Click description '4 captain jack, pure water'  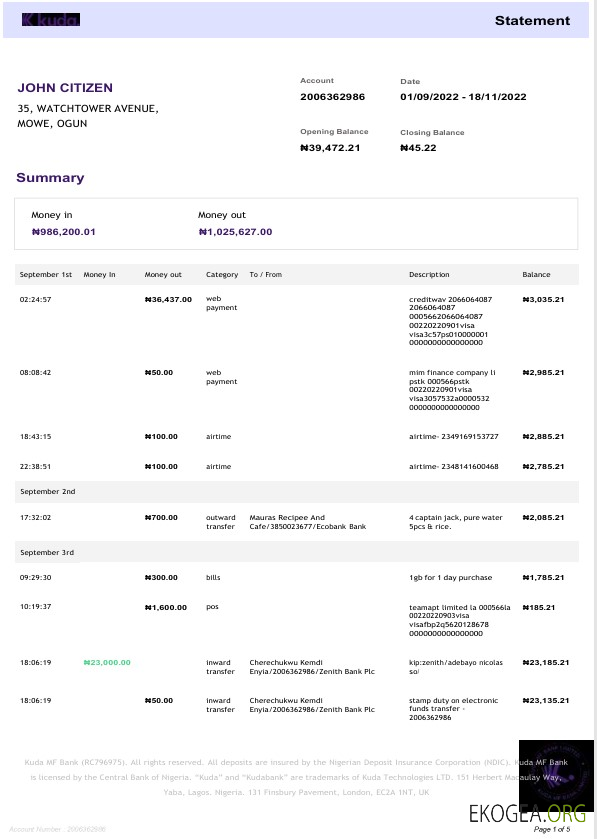tap(455, 517)
